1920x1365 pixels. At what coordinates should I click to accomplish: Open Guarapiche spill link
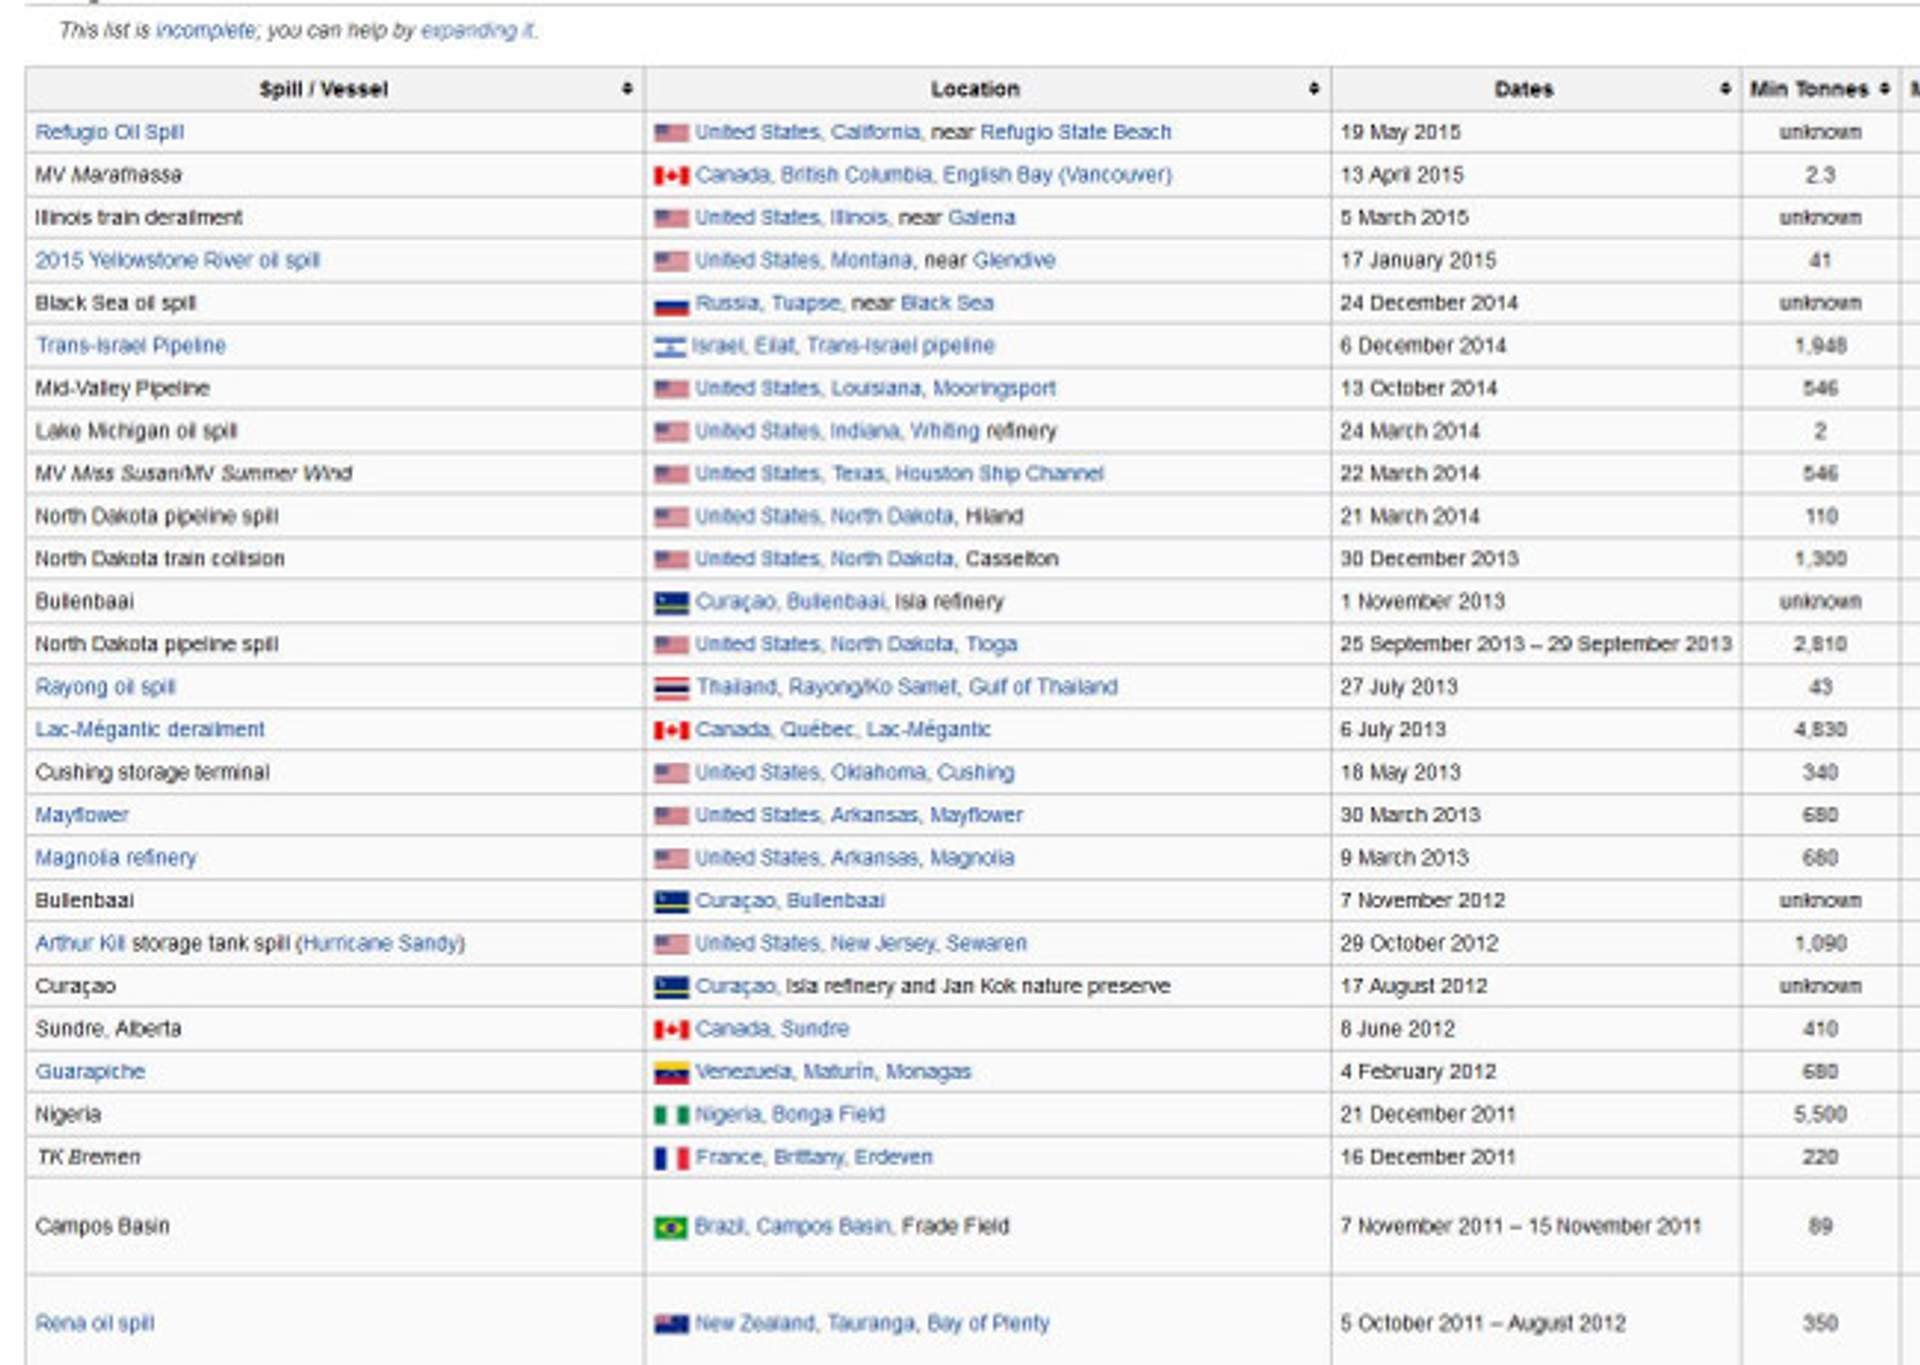coord(90,1072)
